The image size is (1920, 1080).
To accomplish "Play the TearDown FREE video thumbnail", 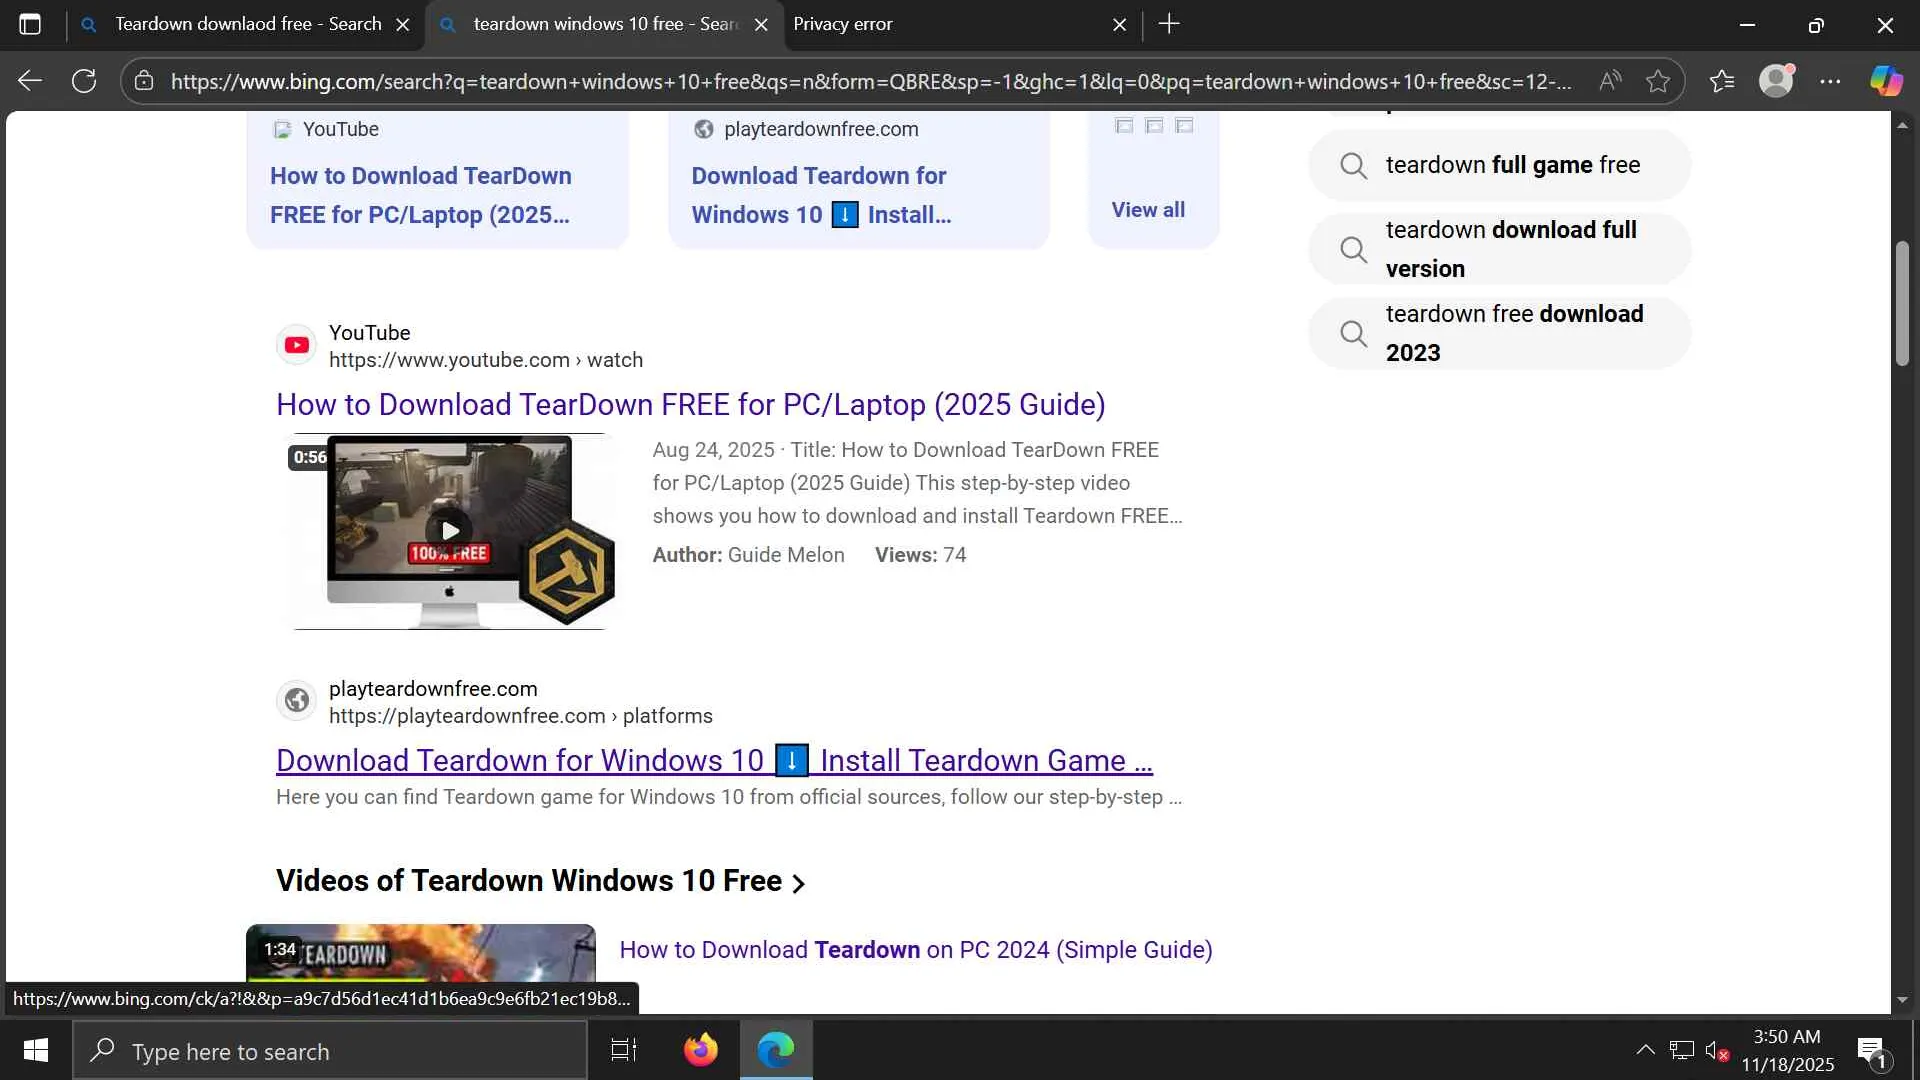I will pyautogui.click(x=450, y=531).
